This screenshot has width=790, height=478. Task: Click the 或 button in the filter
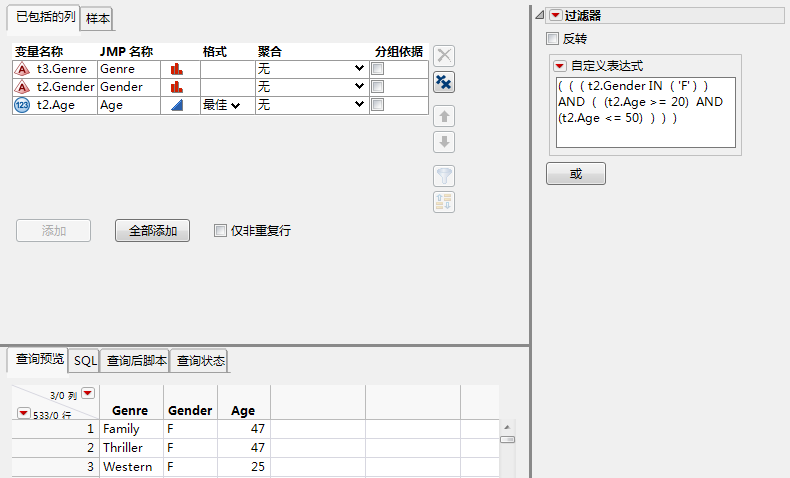coord(576,174)
